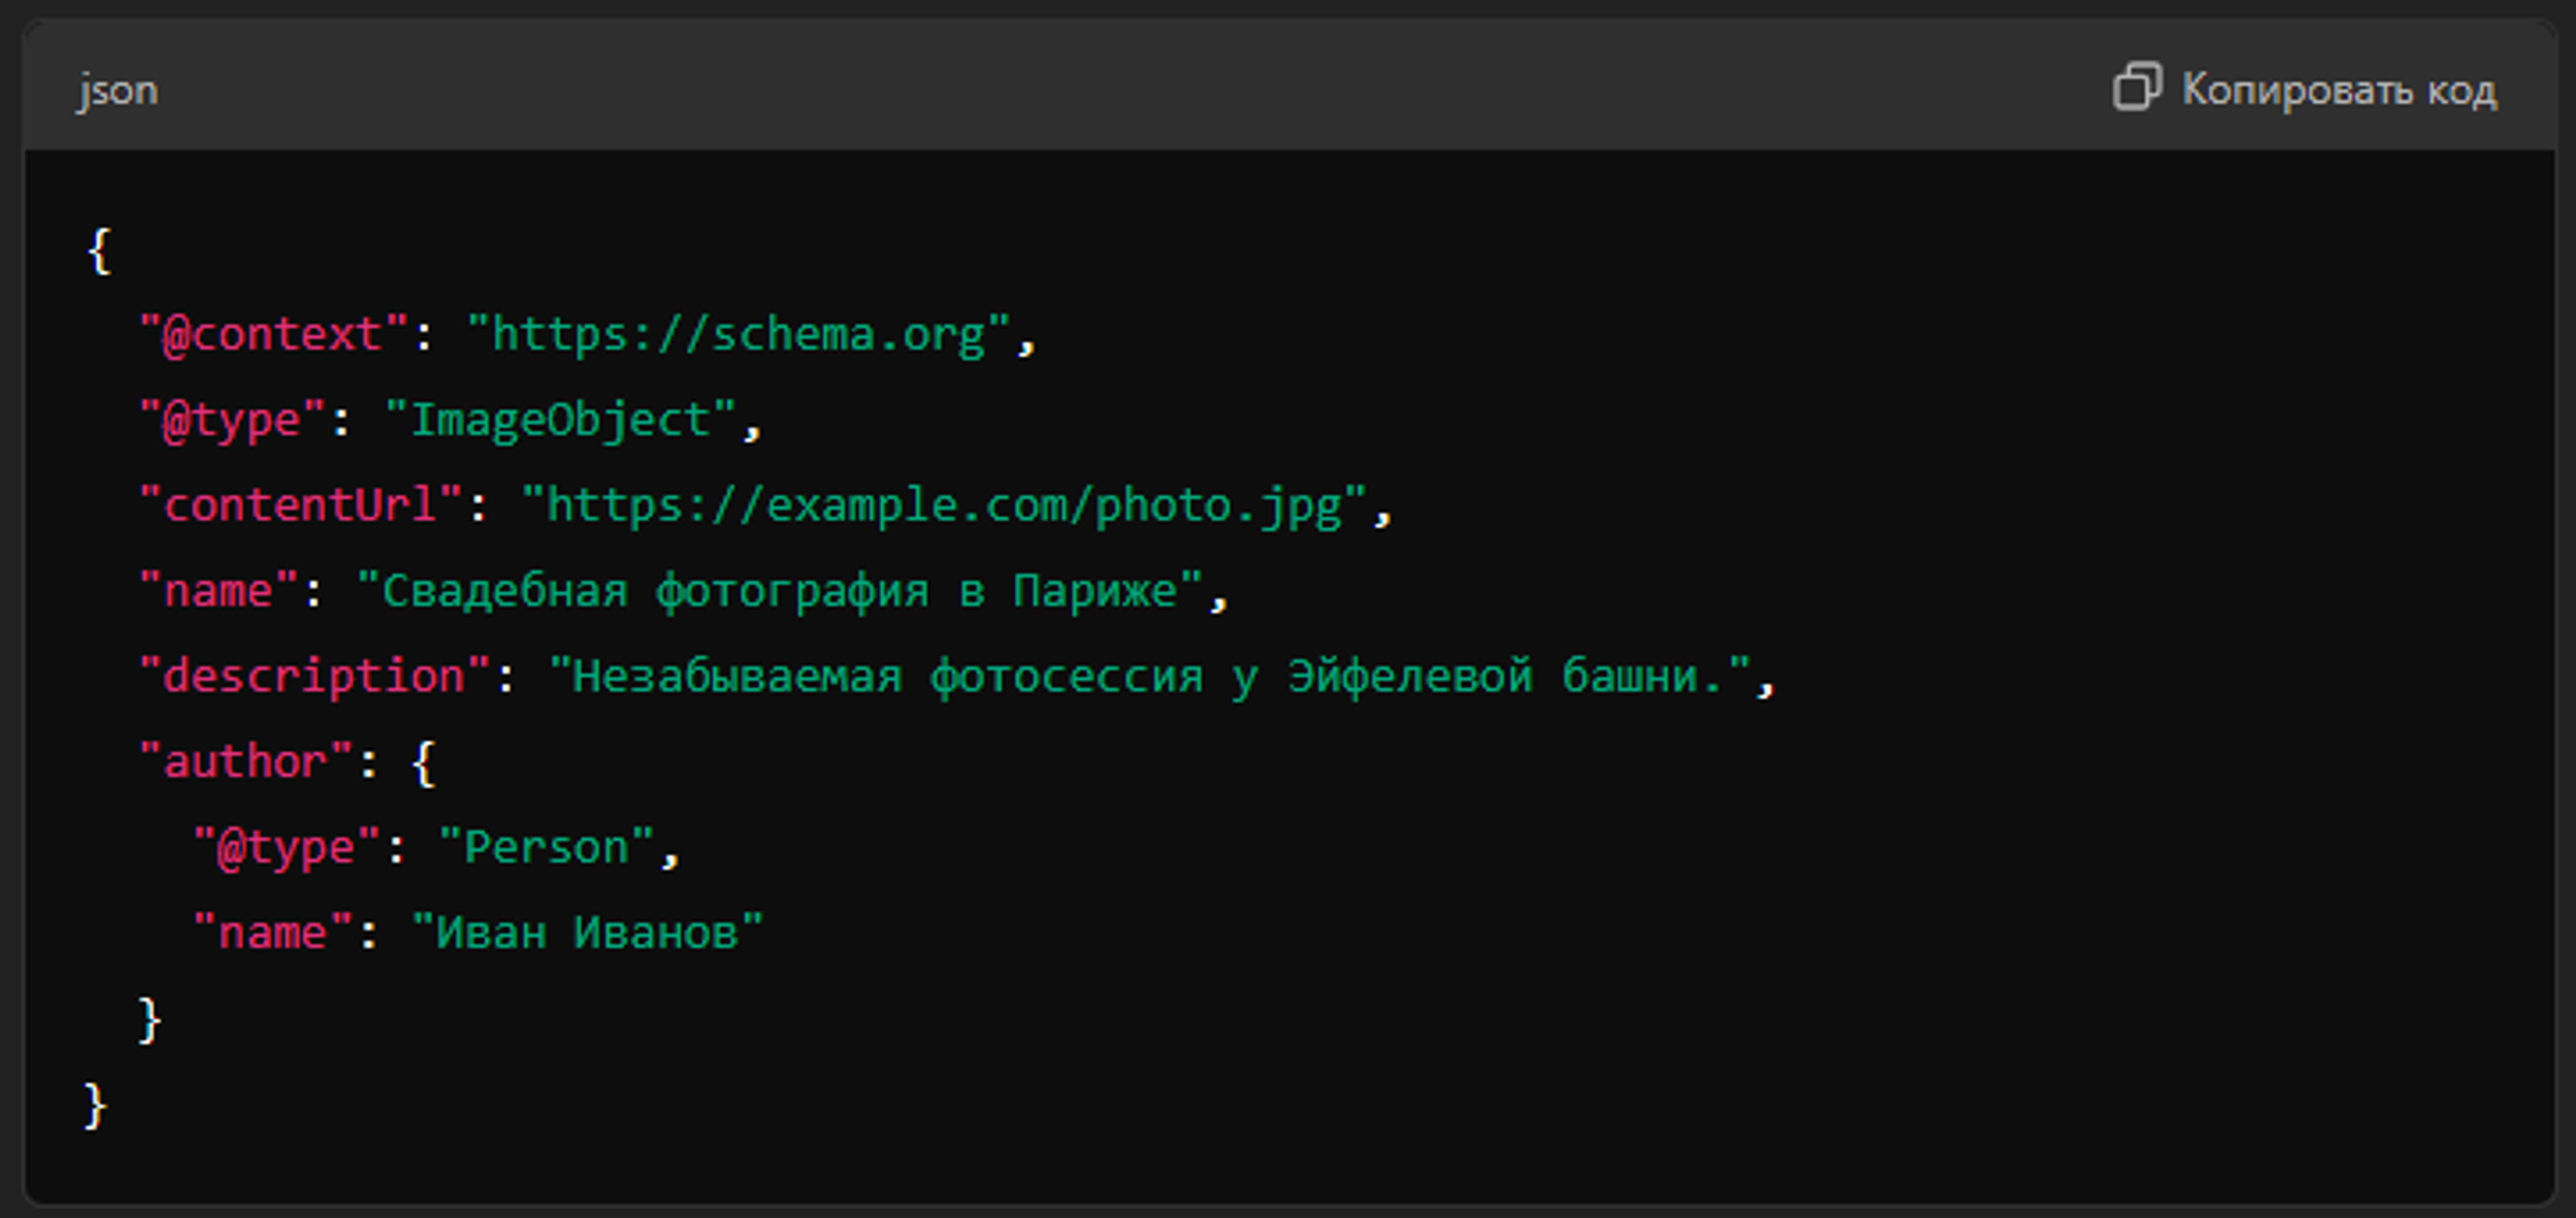Click the copy code icon

pyautogui.click(x=2136, y=87)
